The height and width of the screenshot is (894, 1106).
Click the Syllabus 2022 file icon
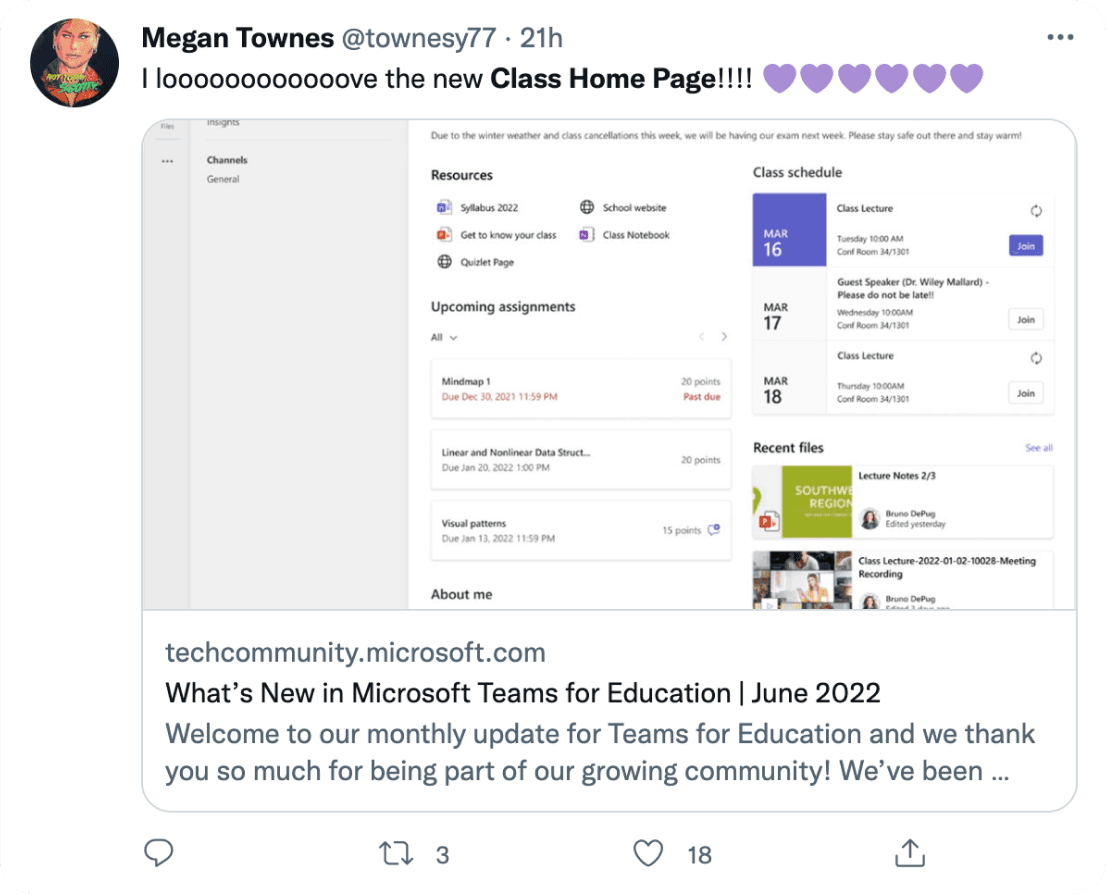(x=445, y=208)
